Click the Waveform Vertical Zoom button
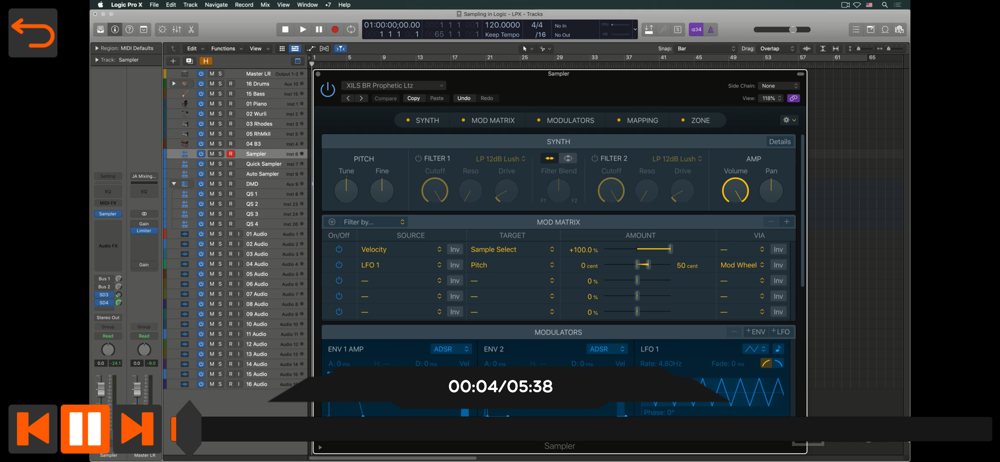 (807, 48)
